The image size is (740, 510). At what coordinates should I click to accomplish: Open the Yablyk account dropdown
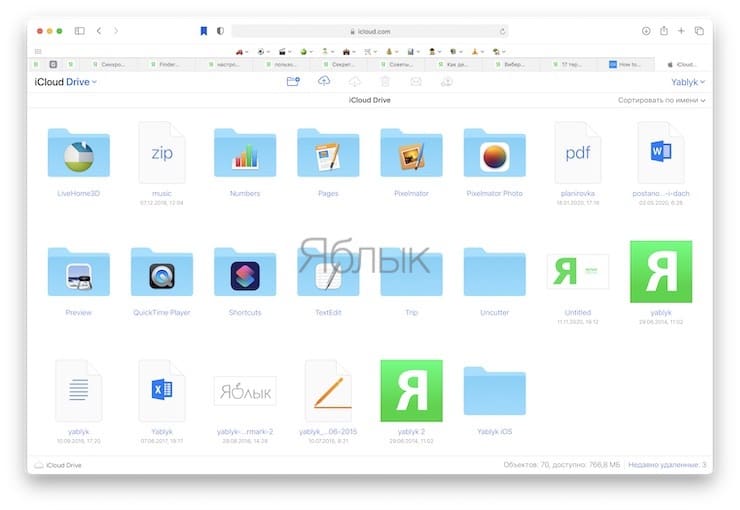click(x=688, y=82)
